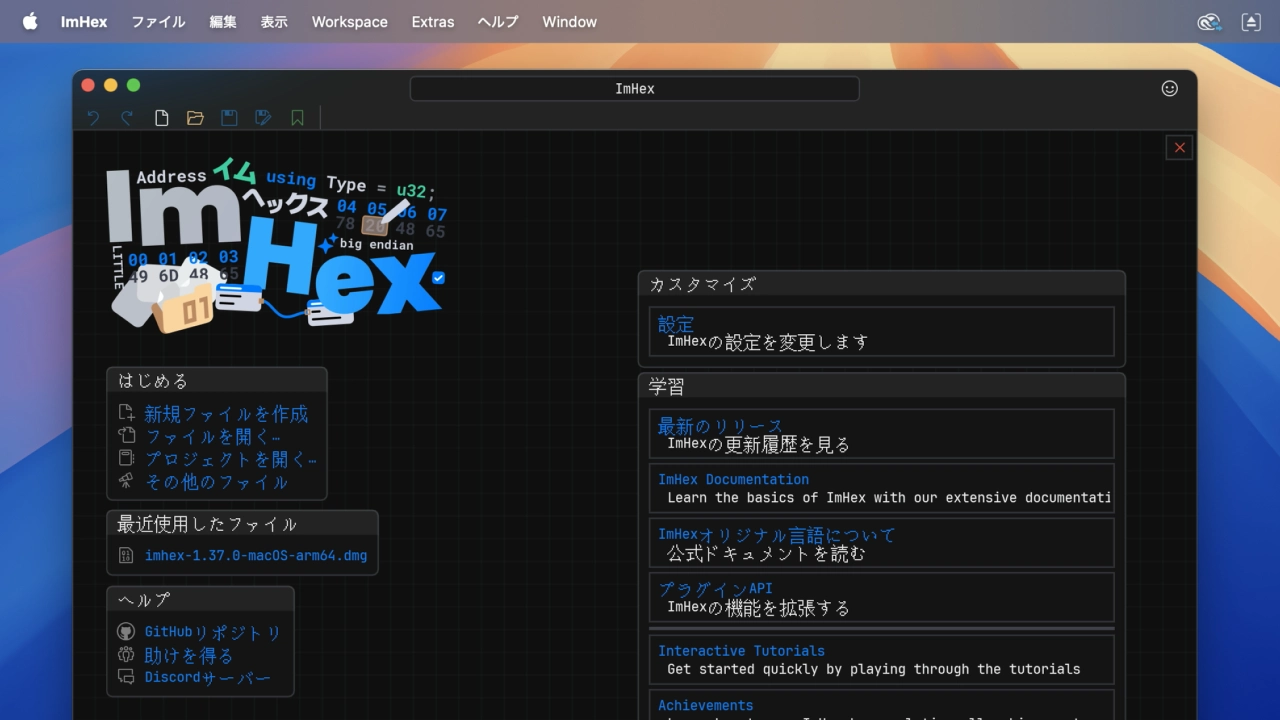
Task: Open プラグインAPI card
Action: 881,597
